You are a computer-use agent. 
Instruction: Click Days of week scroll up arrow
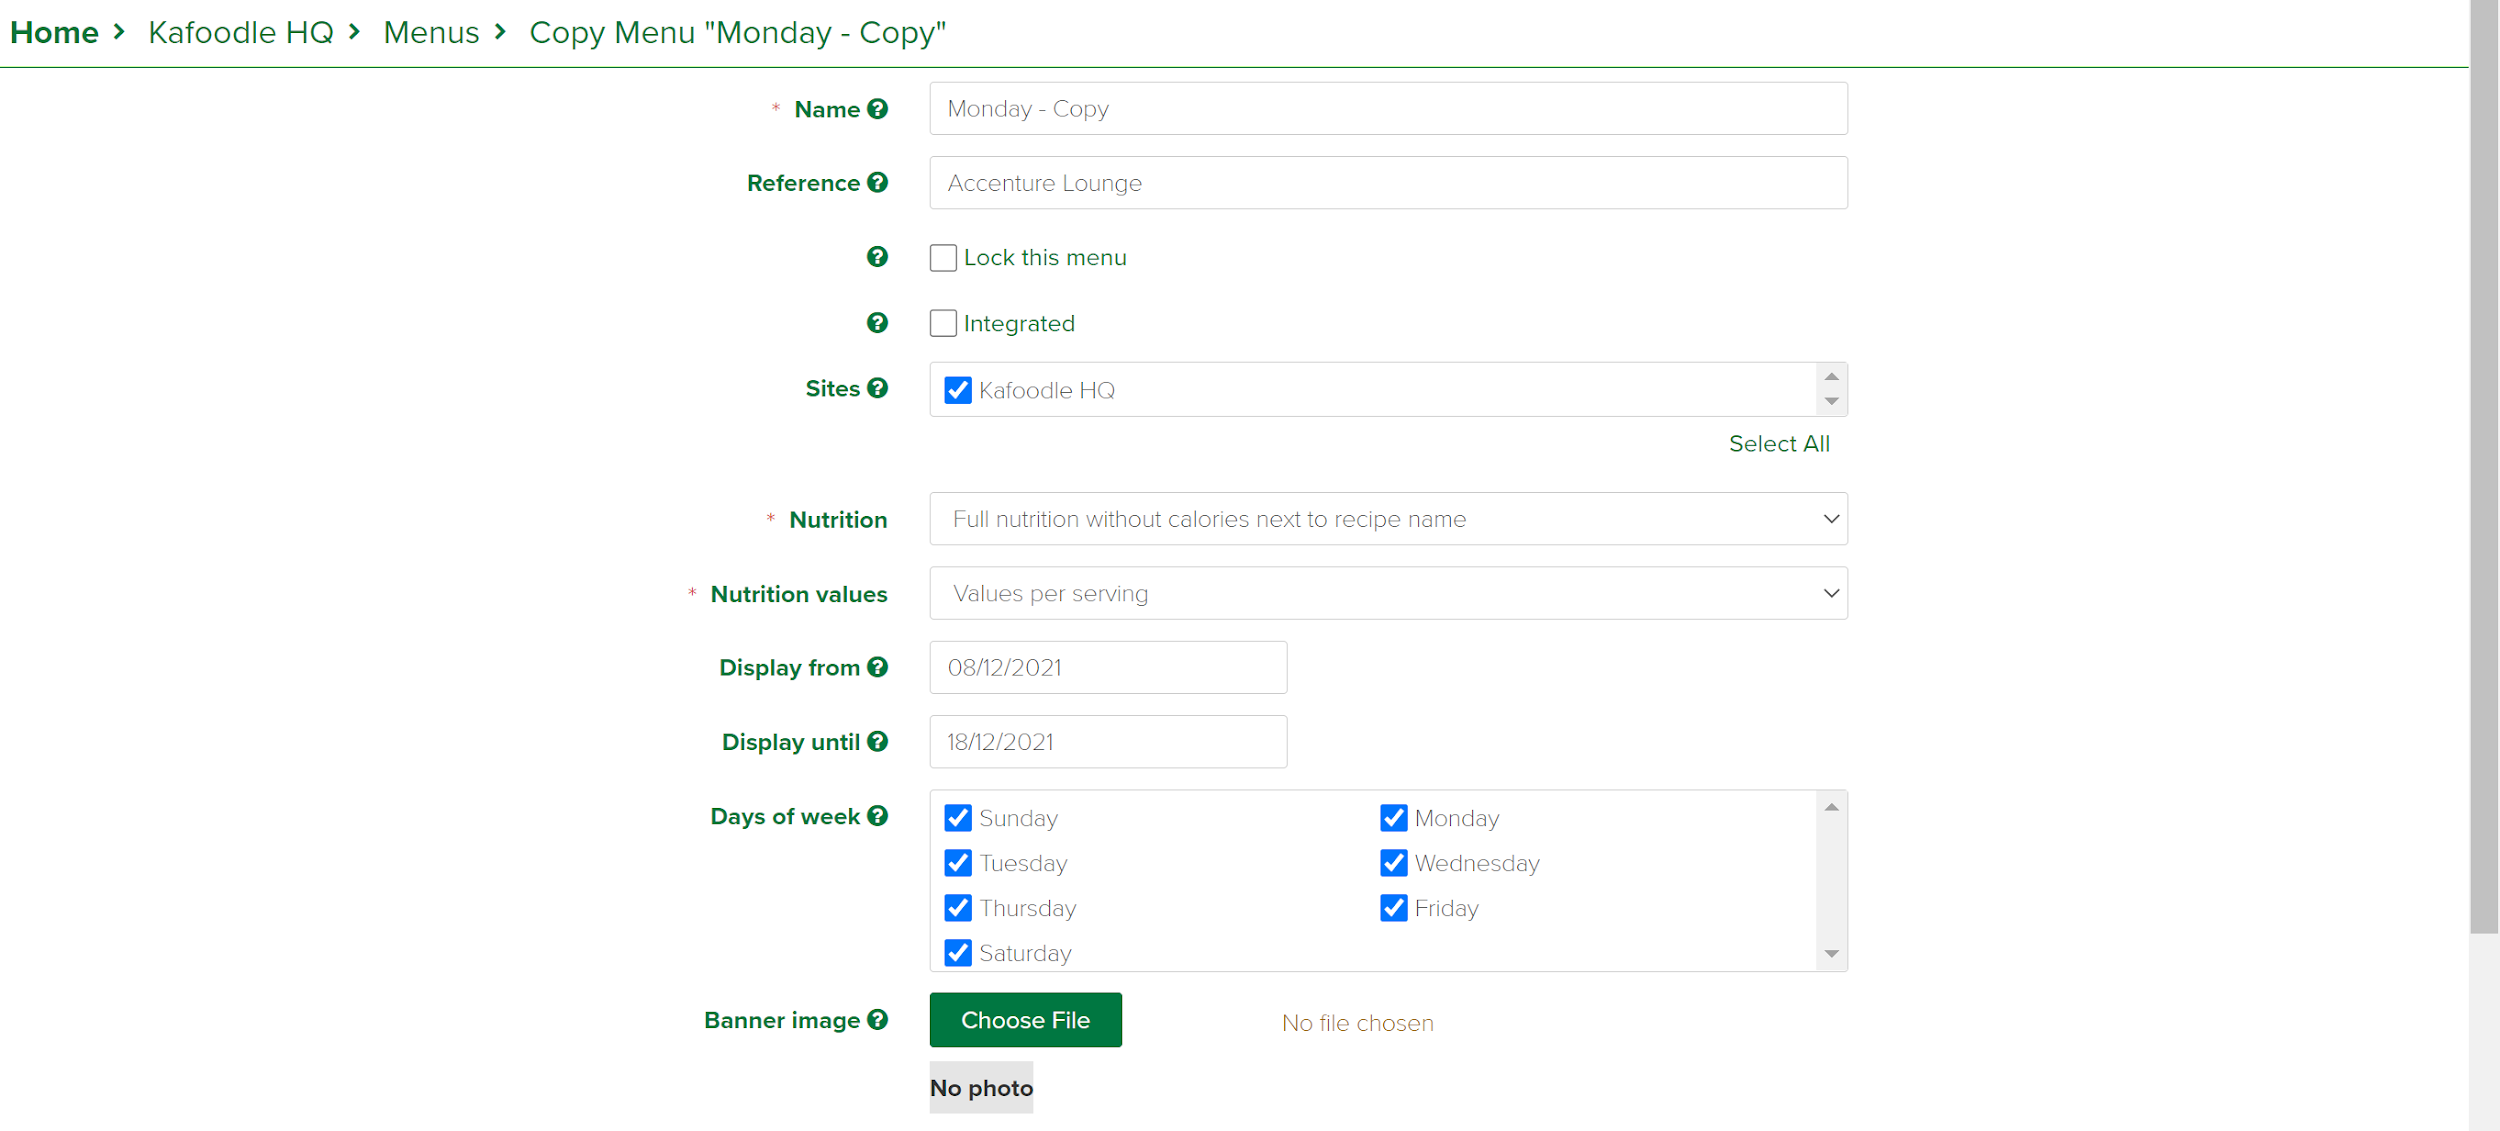[1831, 807]
